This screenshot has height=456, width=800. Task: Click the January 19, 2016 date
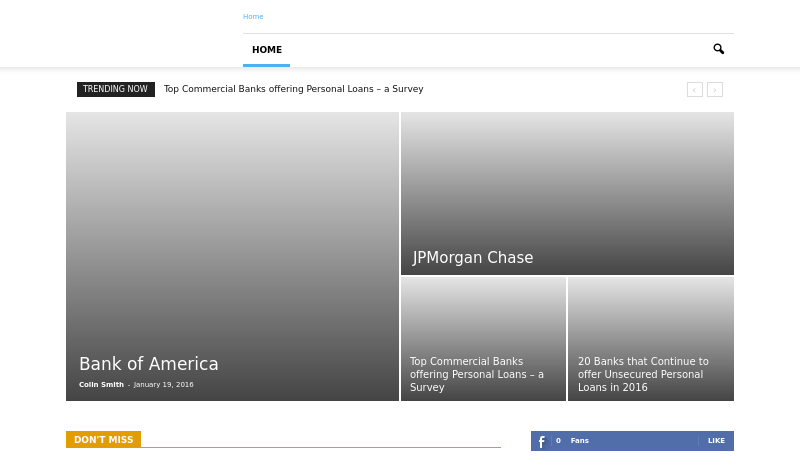tap(163, 385)
